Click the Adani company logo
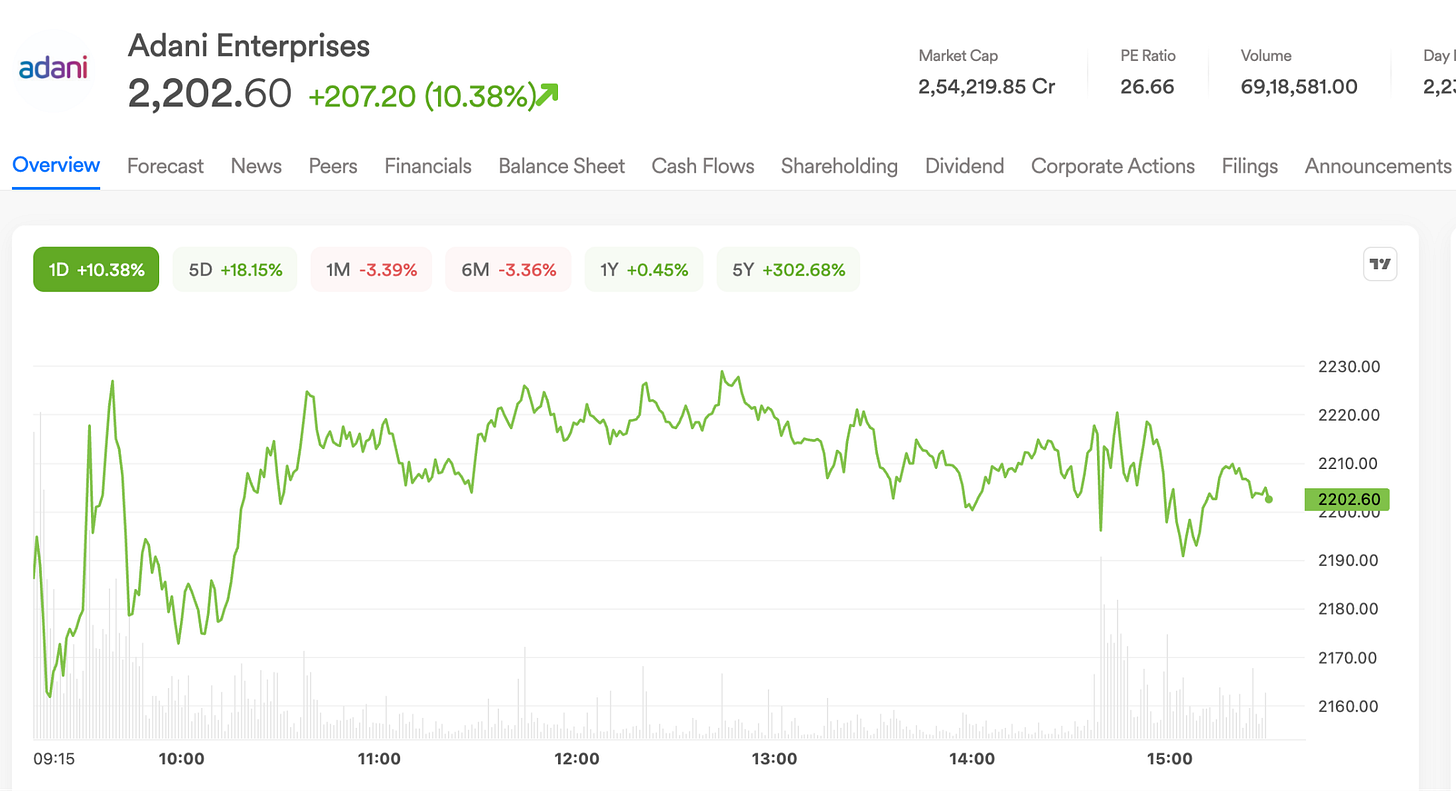The height and width of the screenshot is (791, 1456). (53, 69)
